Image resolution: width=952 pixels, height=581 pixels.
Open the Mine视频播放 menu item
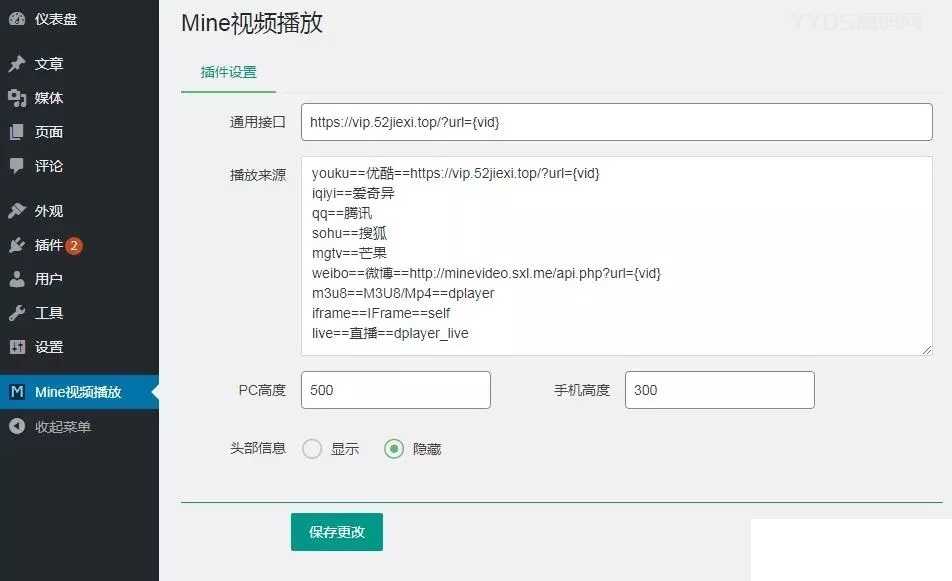pyautogui.click(x=78, y=392)
